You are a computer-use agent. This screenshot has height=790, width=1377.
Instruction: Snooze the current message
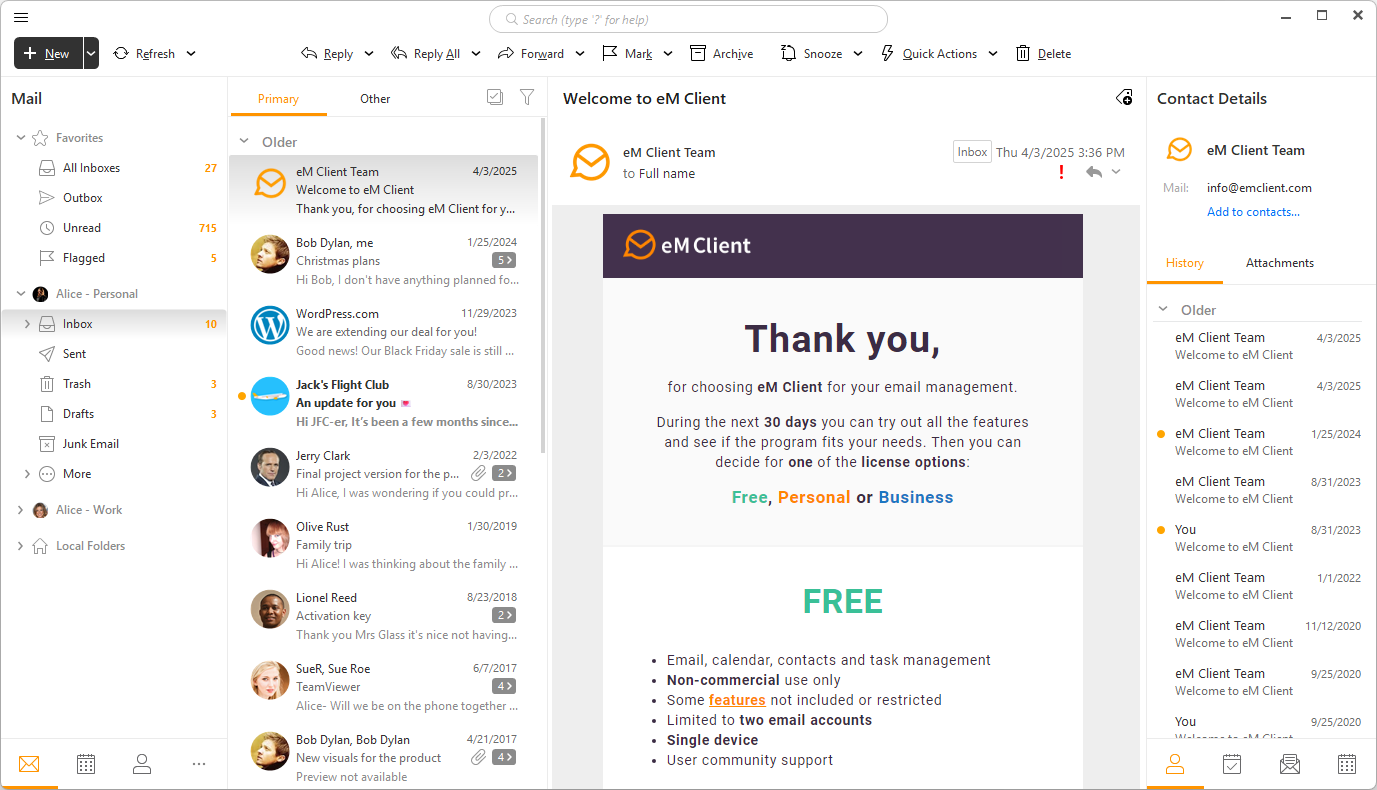tap(812, 54)
